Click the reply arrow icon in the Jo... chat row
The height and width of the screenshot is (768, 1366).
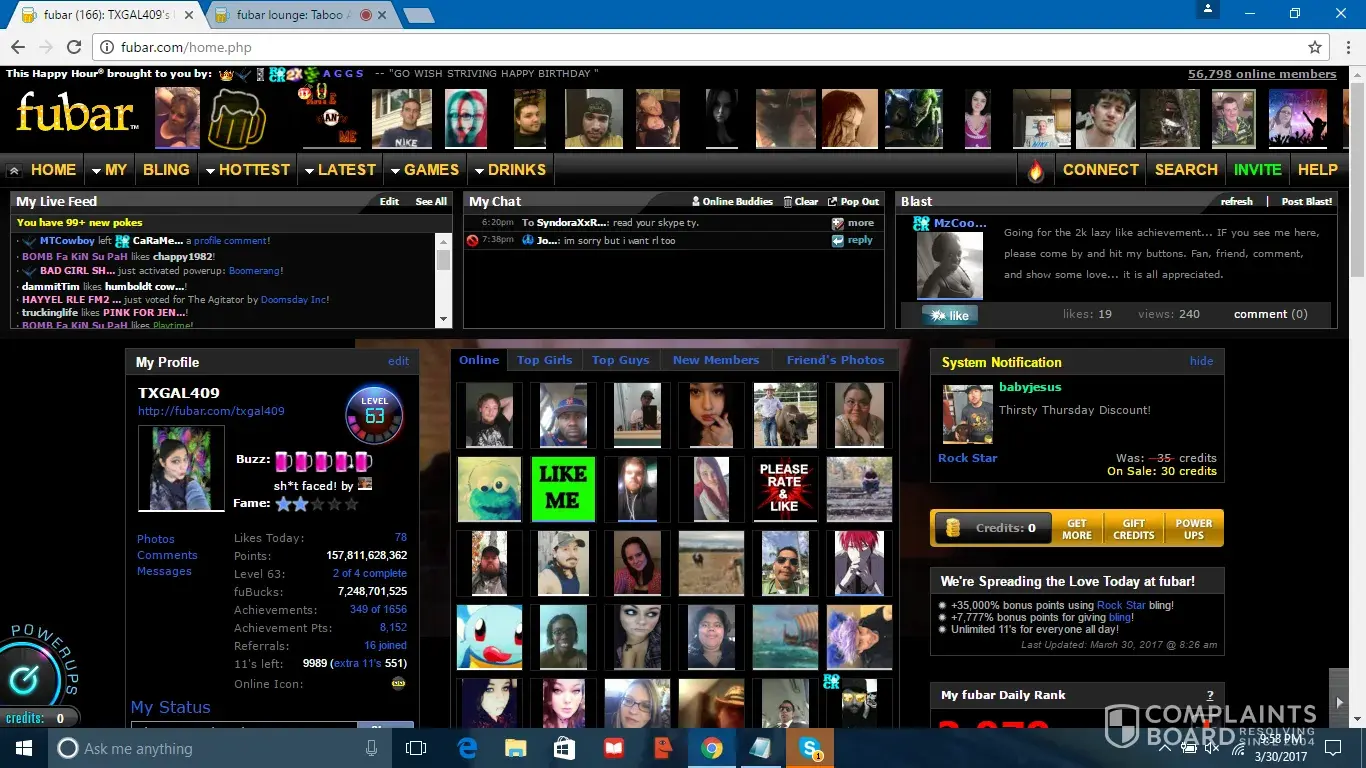click(x=838, y=240)
